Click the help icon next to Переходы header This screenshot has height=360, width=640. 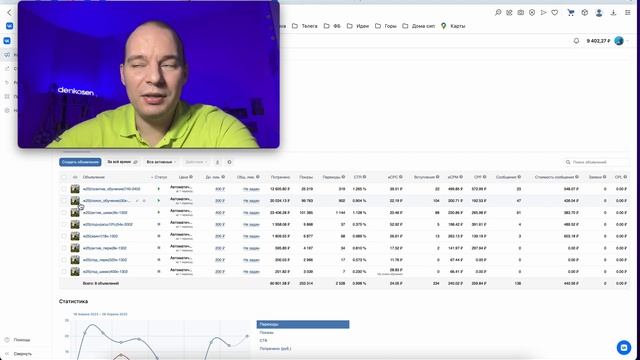pos(343,177)
